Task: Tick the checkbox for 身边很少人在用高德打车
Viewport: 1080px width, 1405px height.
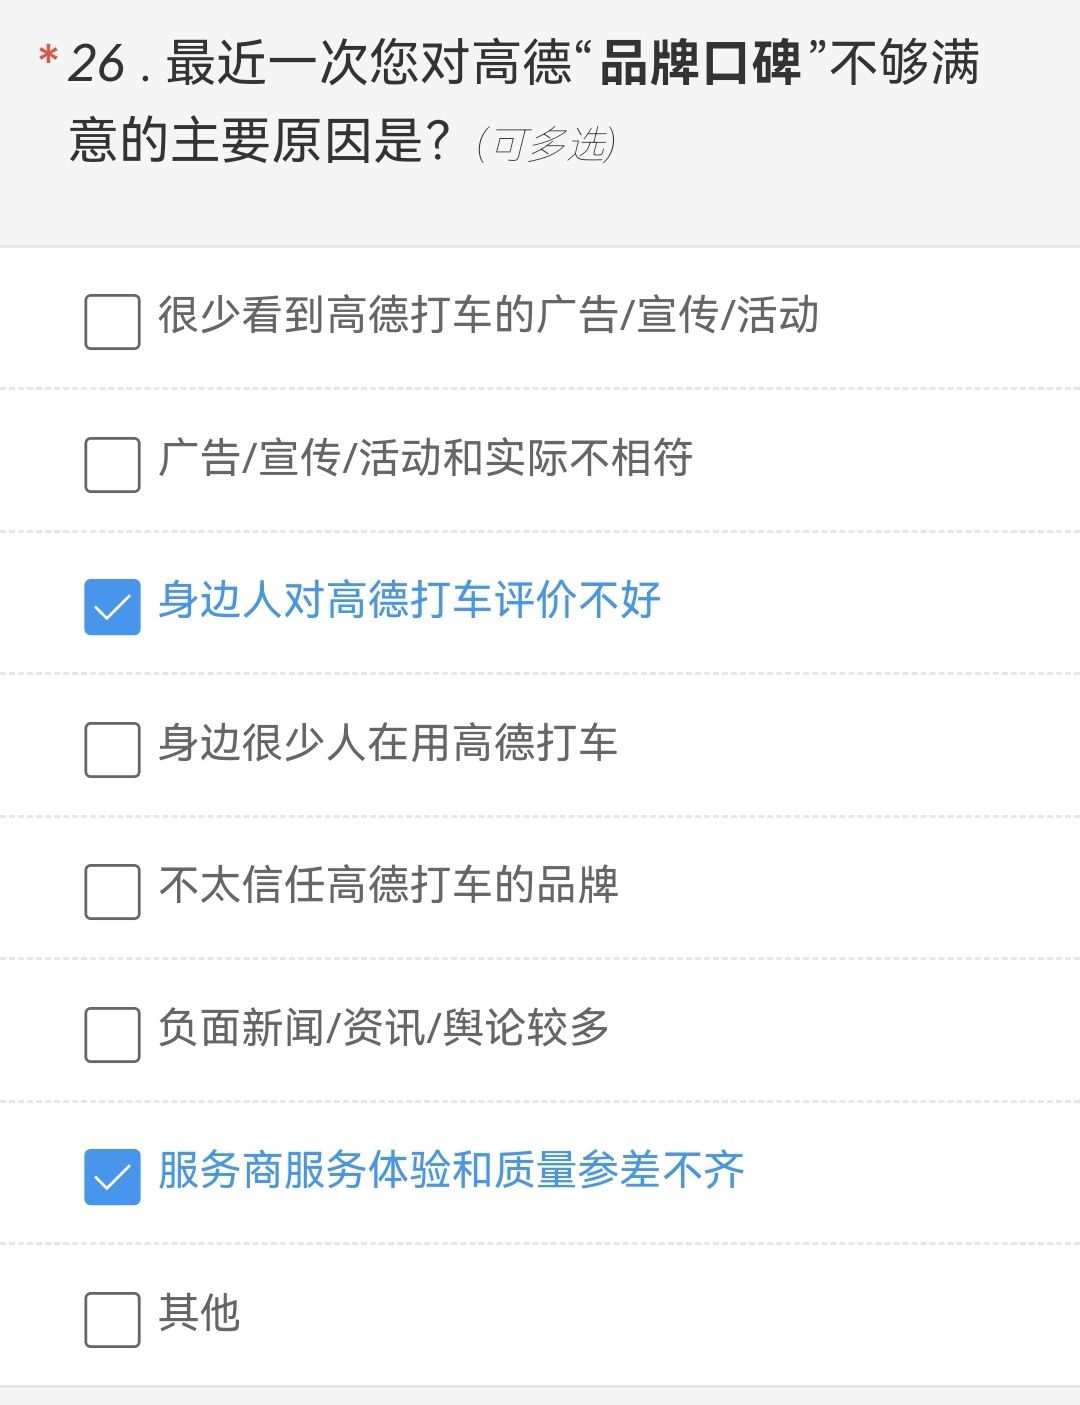Action: 112,750
